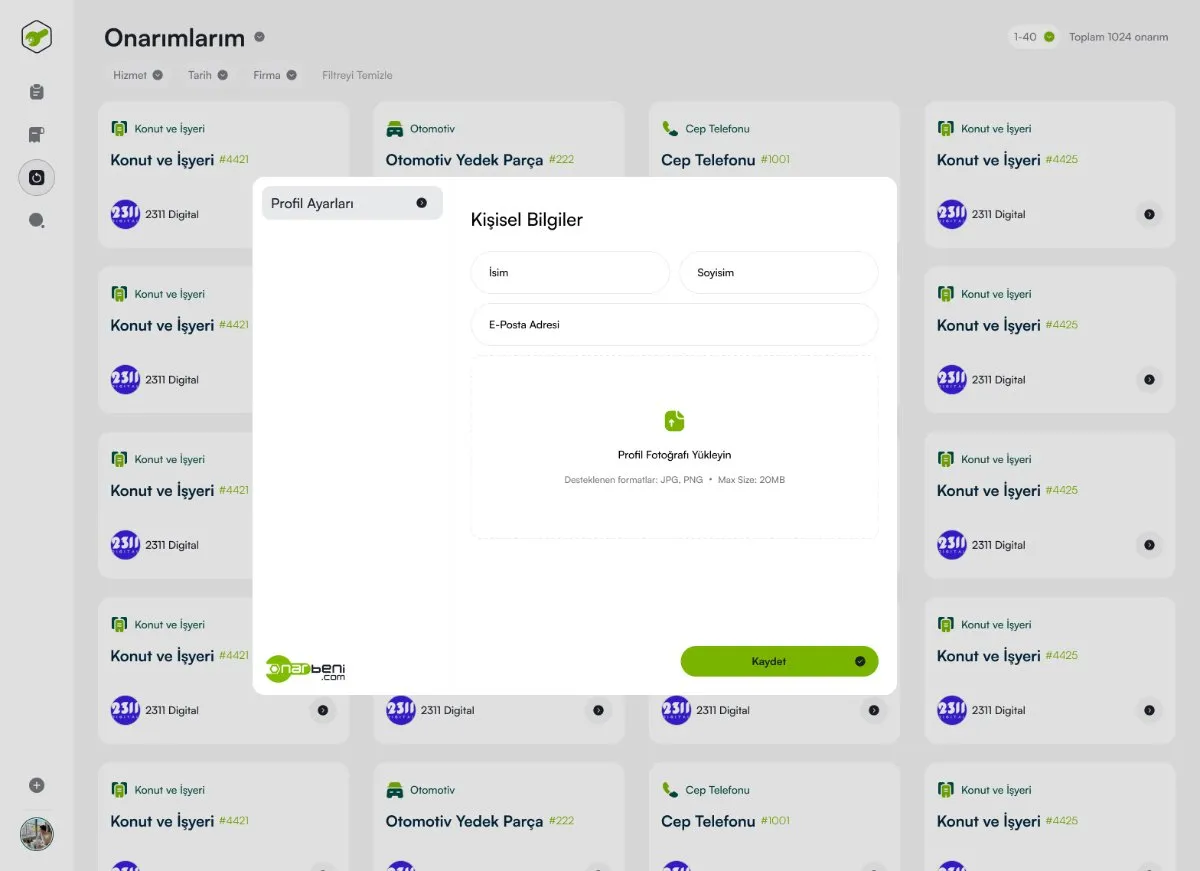Open the 1-40 page range dropdown
The width and height of the screenshot is (1200, 871).
(1033, 37)
